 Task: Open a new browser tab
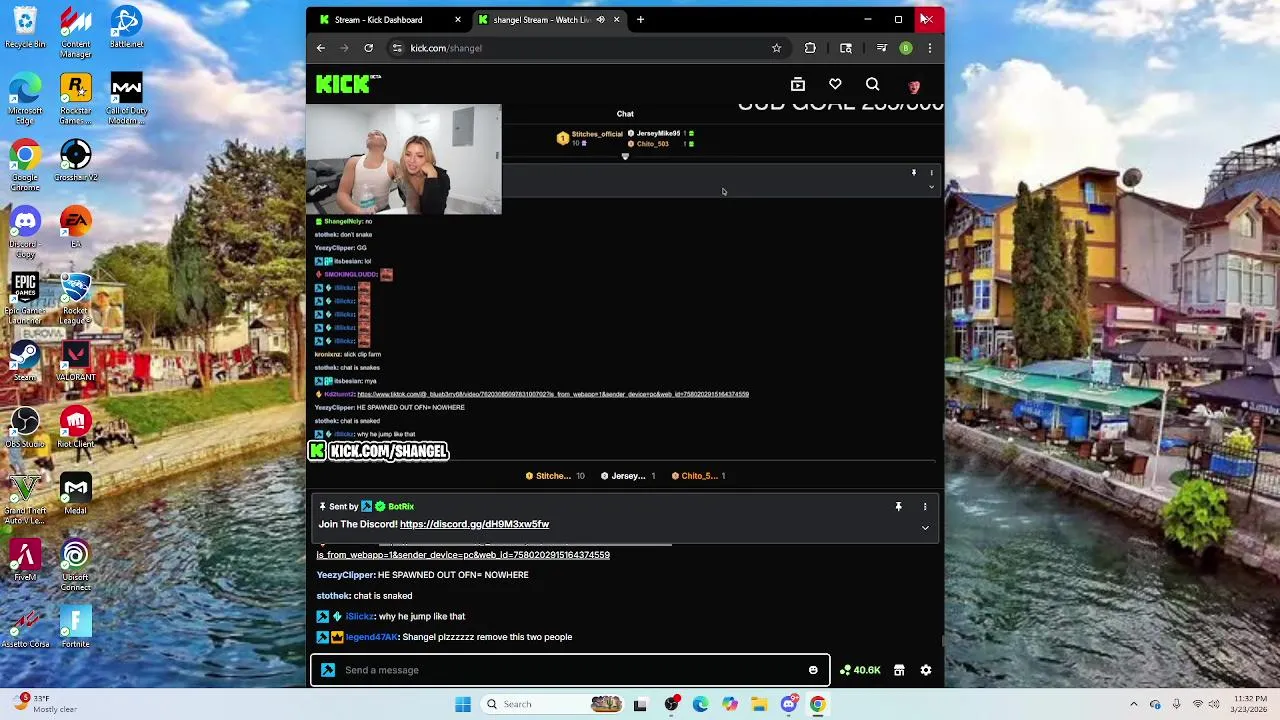[x=641, y=20]
